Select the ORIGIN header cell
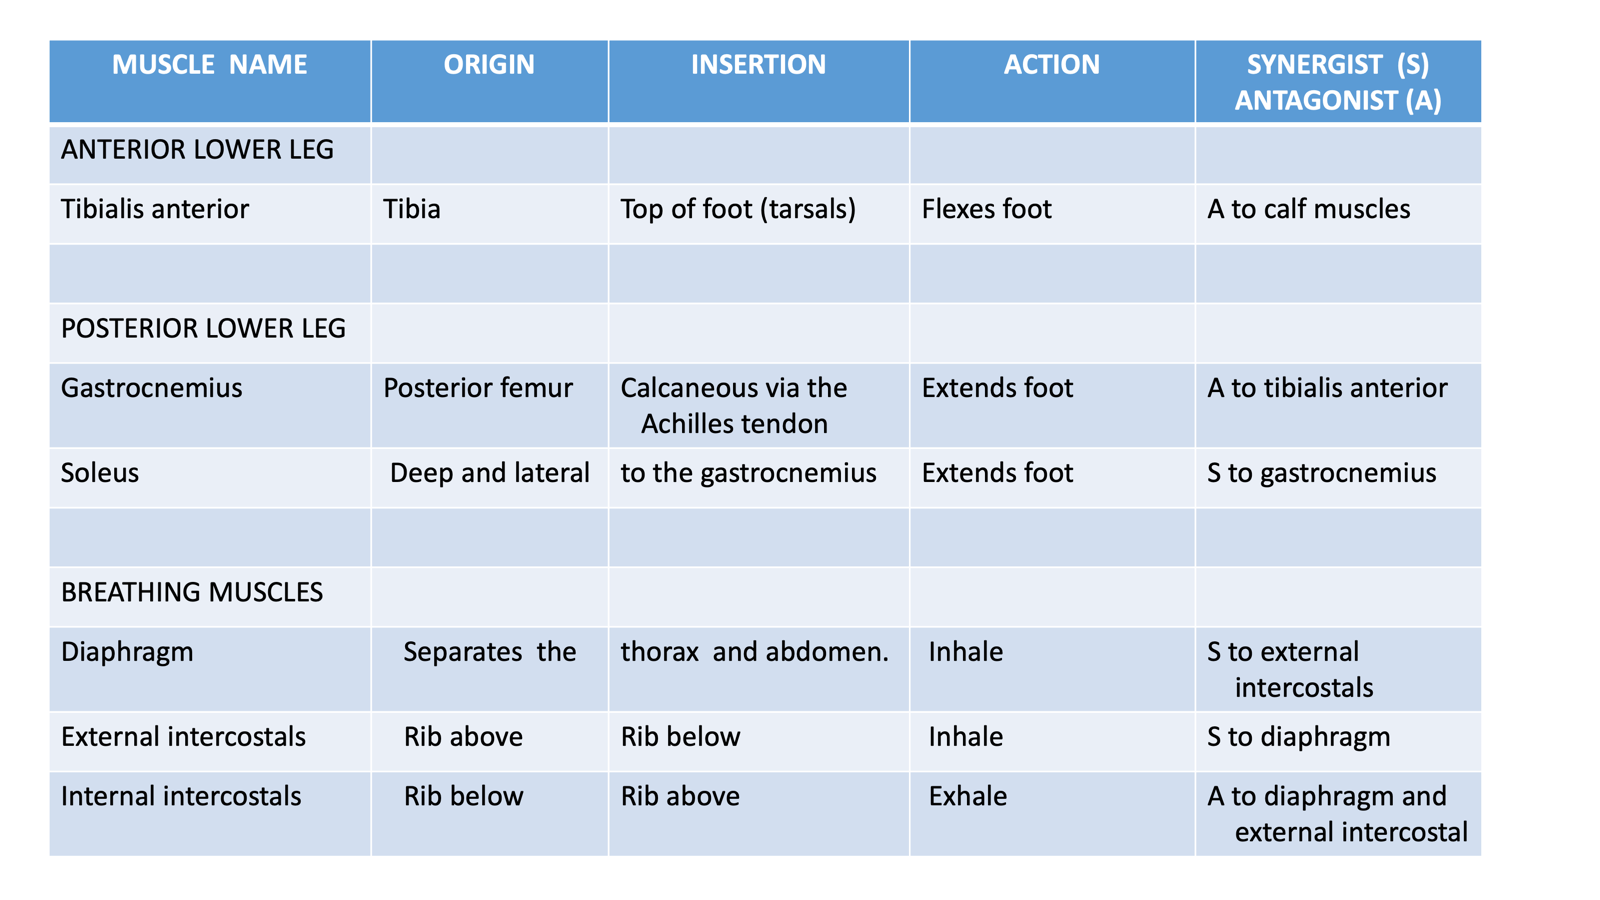The width and height of the screenshot is (1600, 900). pyautogui.click(x=490, y=82)
